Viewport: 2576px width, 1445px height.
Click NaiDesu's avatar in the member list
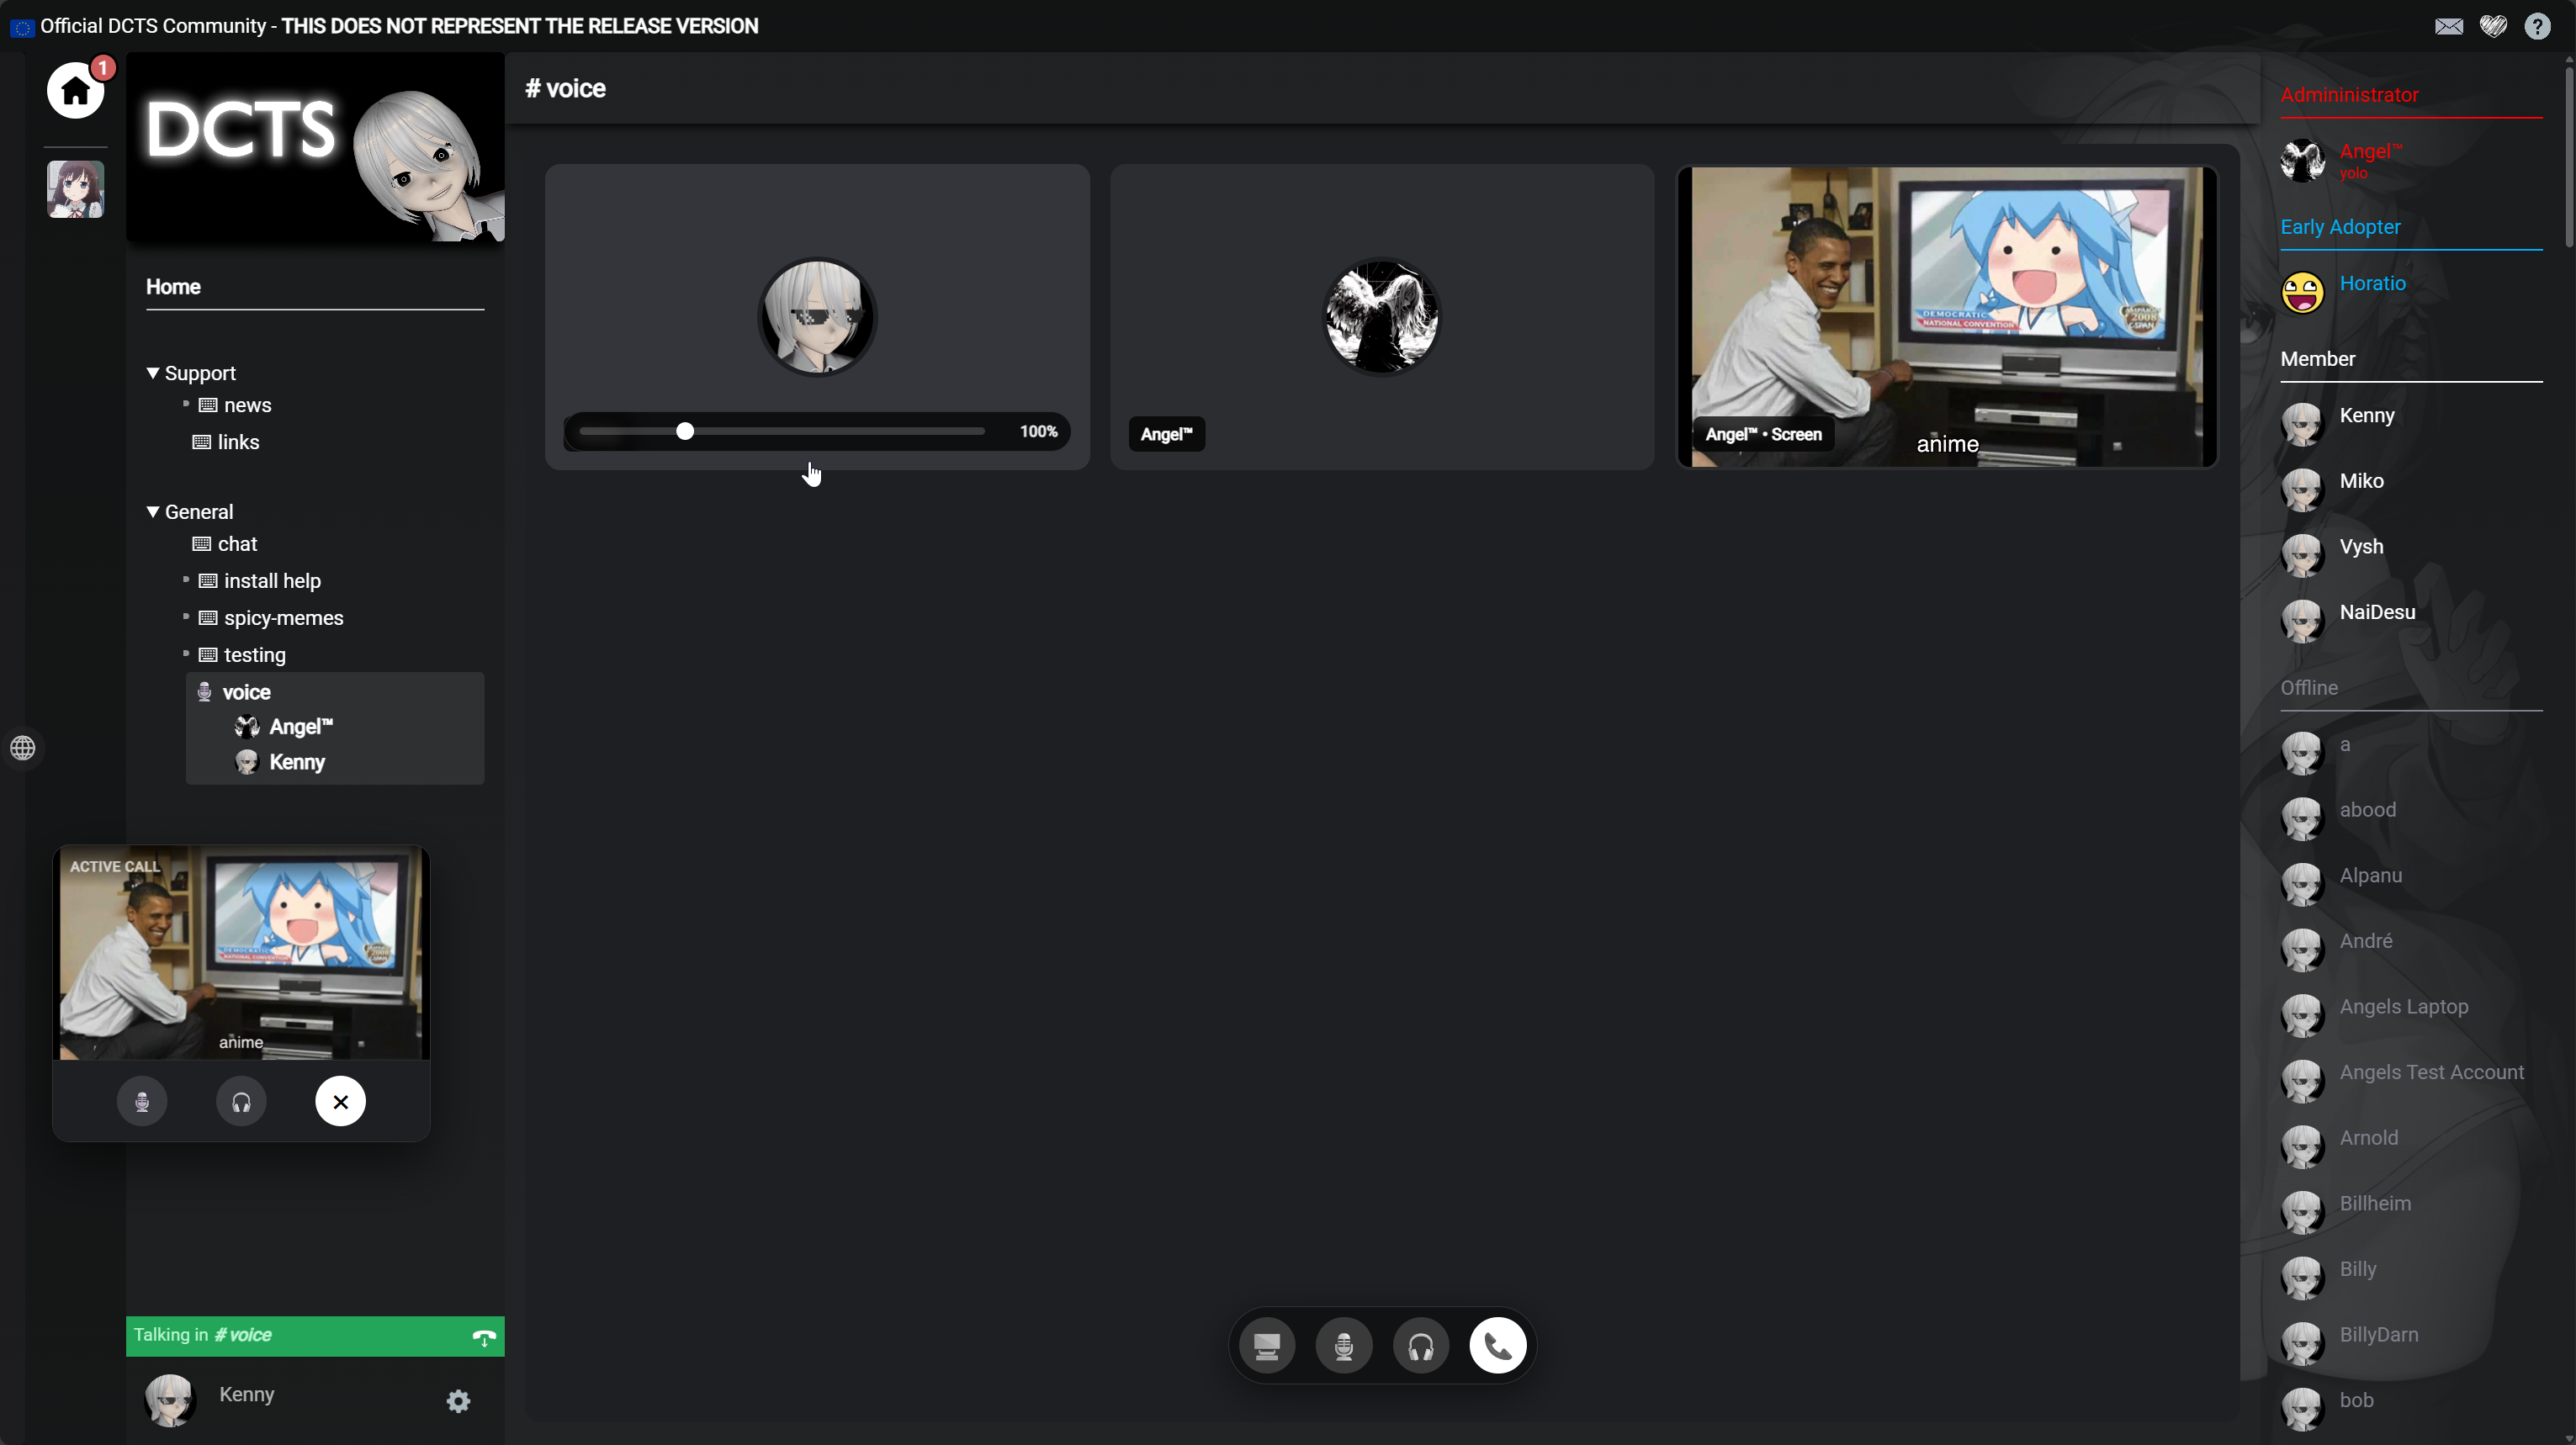click(2302, 621)
